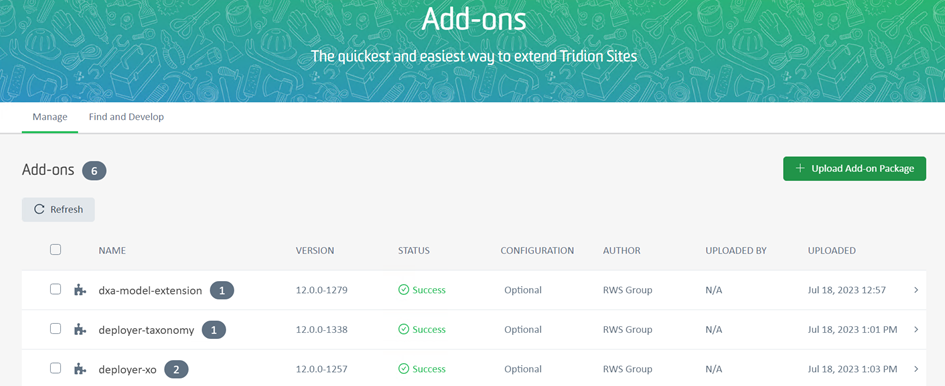The width and height of the screenshot is (945, 386).
Task: Click the UPLOADED BY column header
Action: click(736, 250)
